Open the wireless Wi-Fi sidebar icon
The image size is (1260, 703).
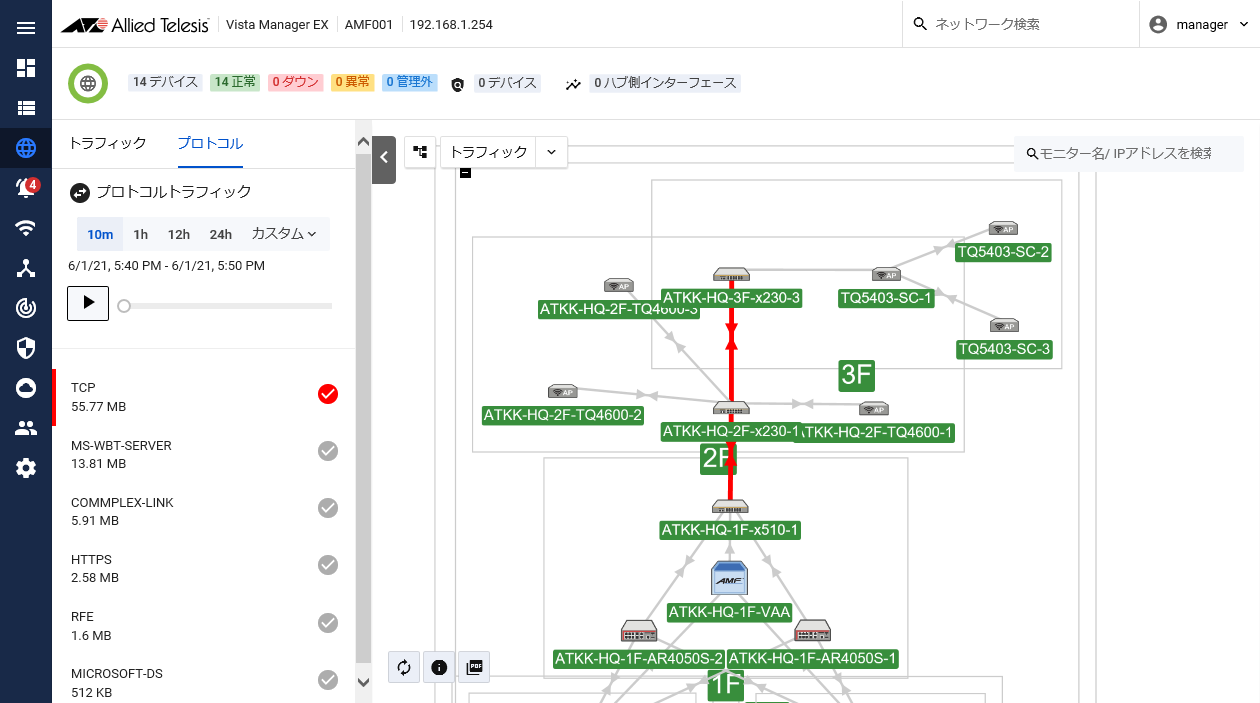pos(26,228)
